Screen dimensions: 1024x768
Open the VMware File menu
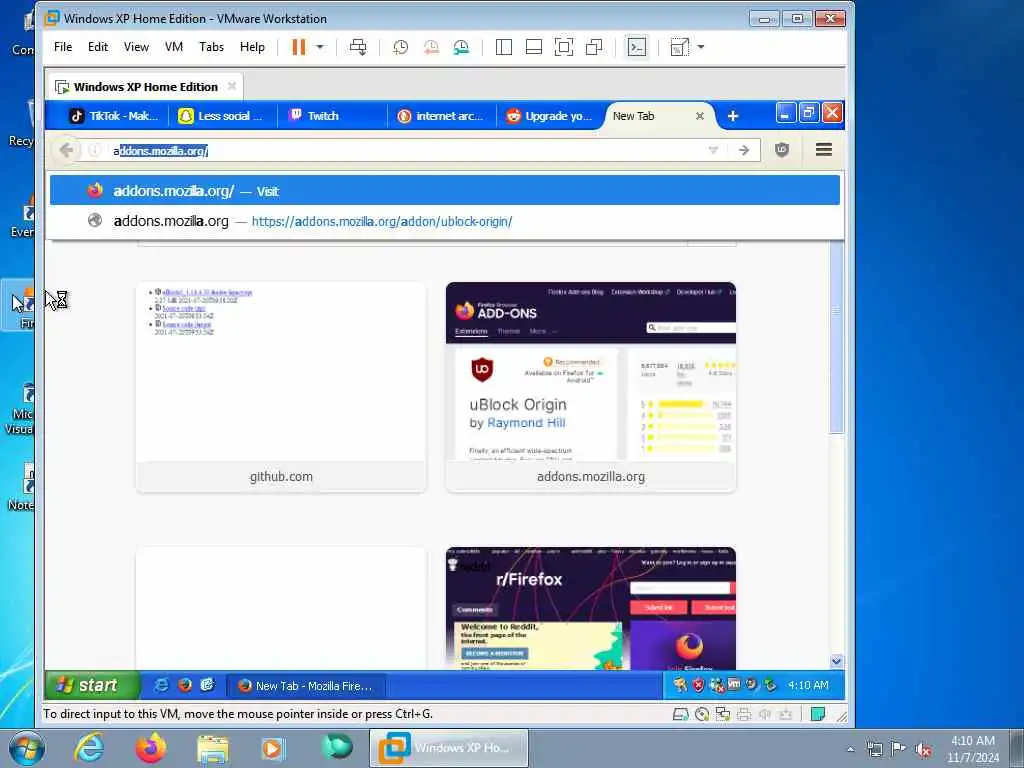coord(63,47)
